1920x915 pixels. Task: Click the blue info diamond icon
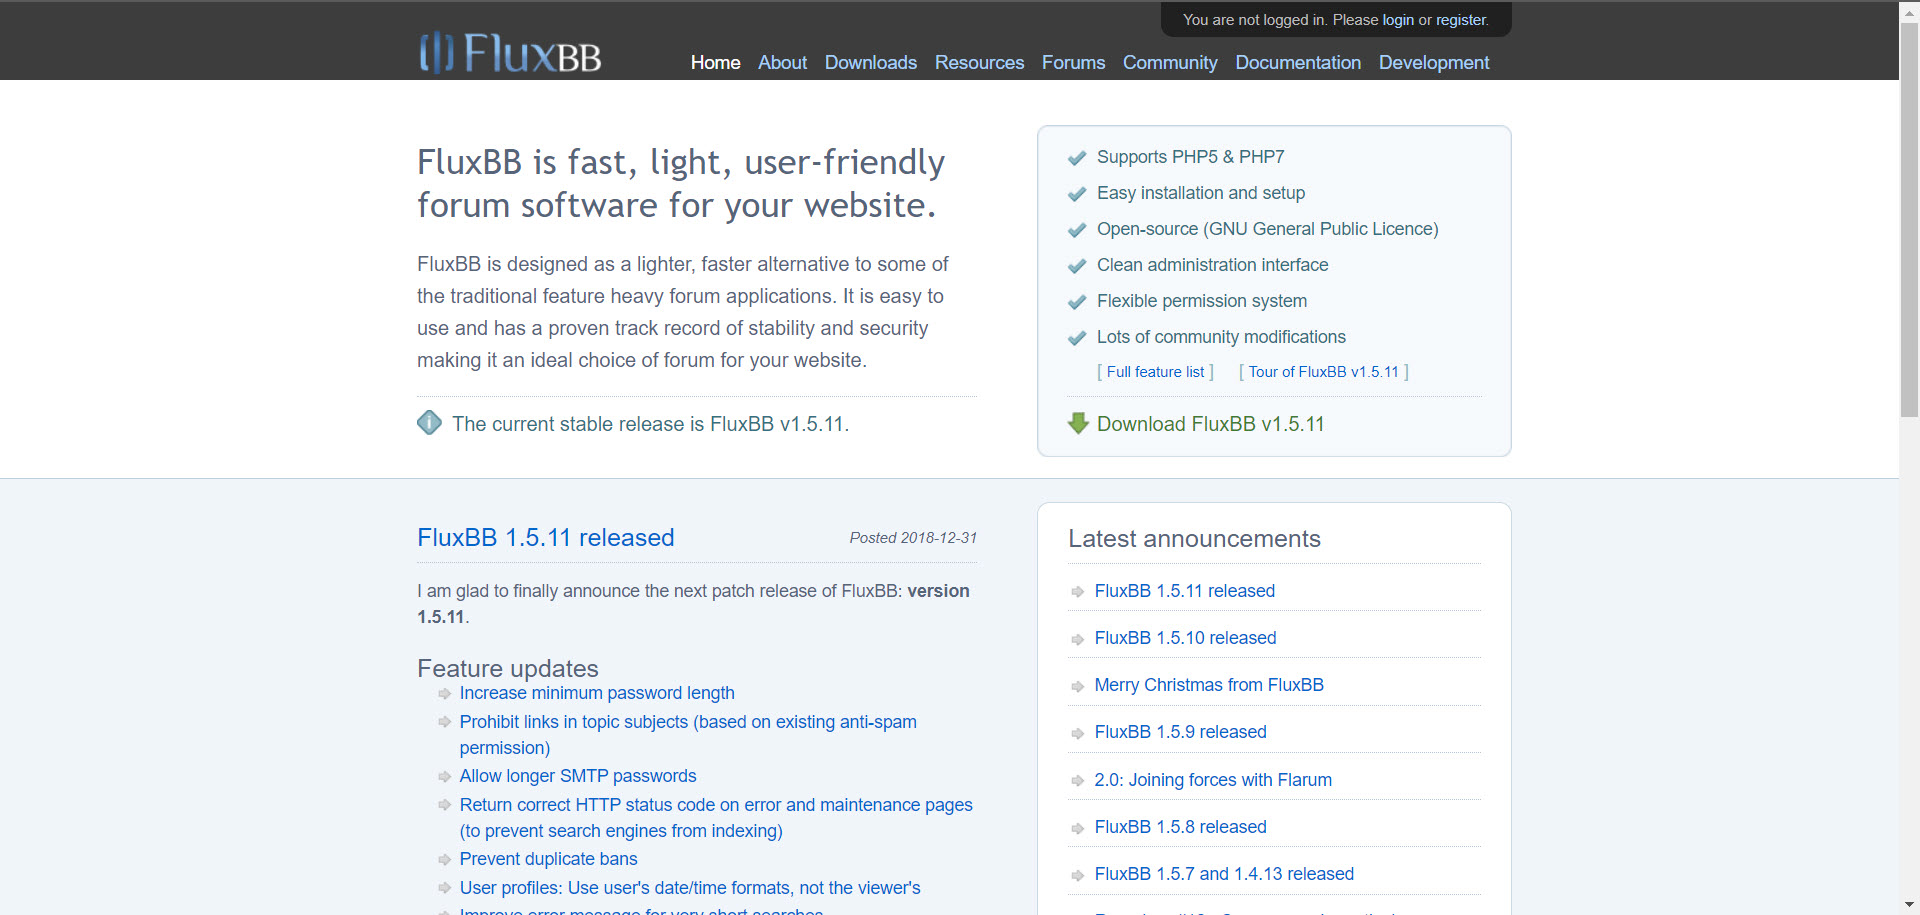429,423
